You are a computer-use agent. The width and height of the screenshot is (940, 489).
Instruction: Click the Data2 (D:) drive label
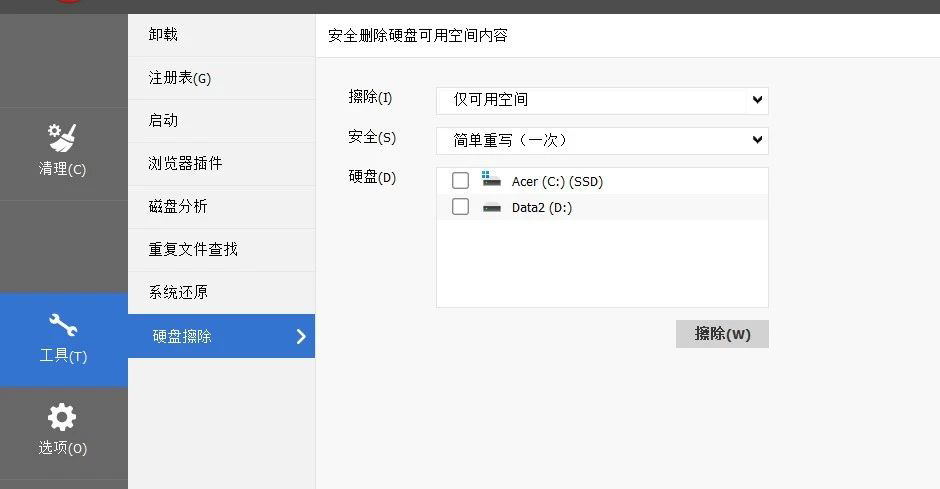click(541, 208)
